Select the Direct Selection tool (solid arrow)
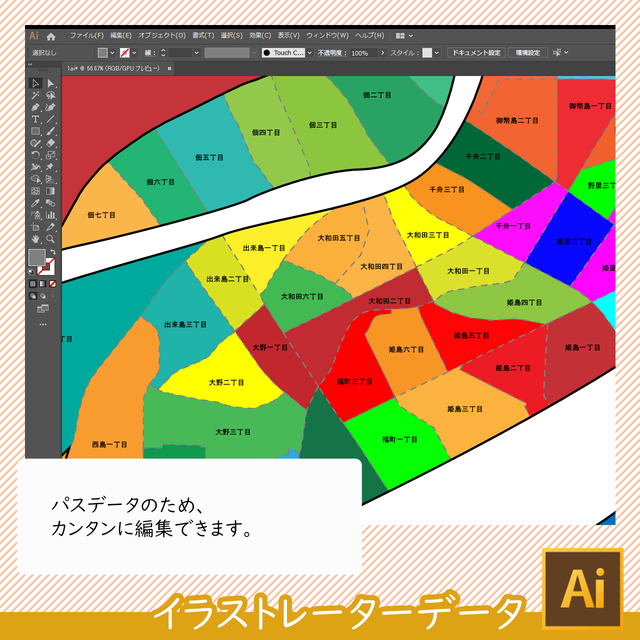 click(51, 83)
